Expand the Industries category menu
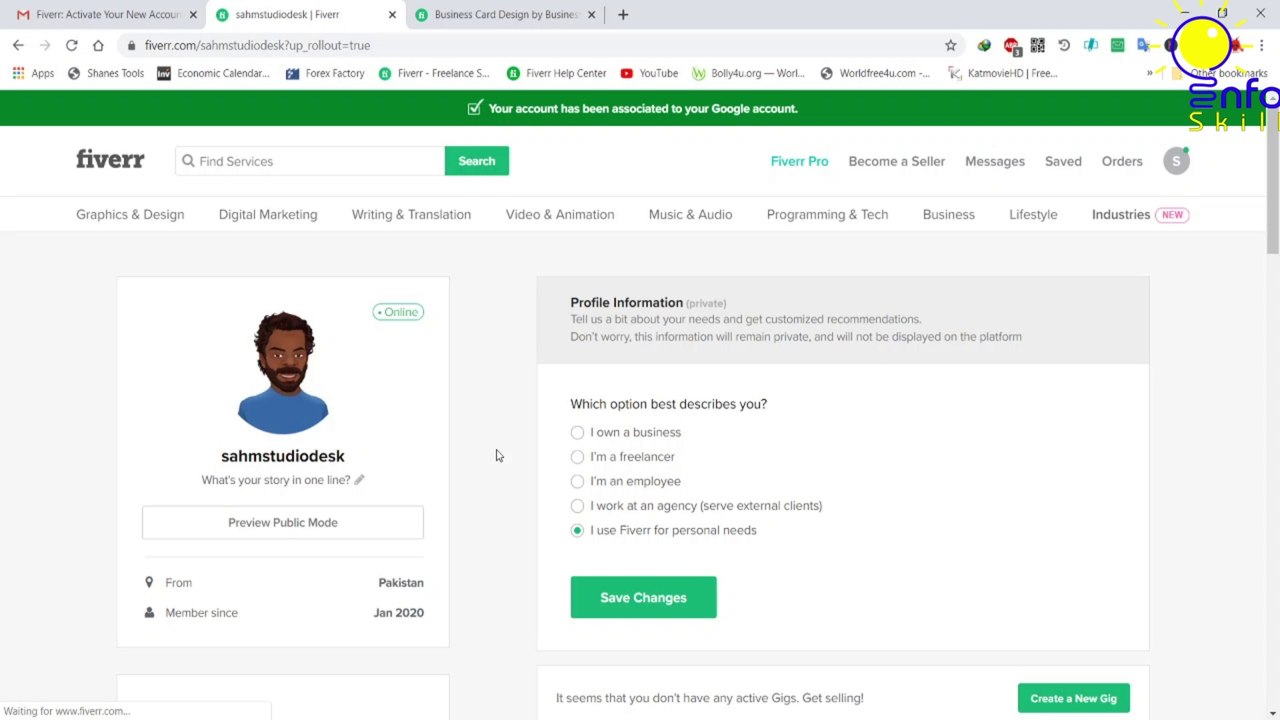 [x=1121, y=214]
